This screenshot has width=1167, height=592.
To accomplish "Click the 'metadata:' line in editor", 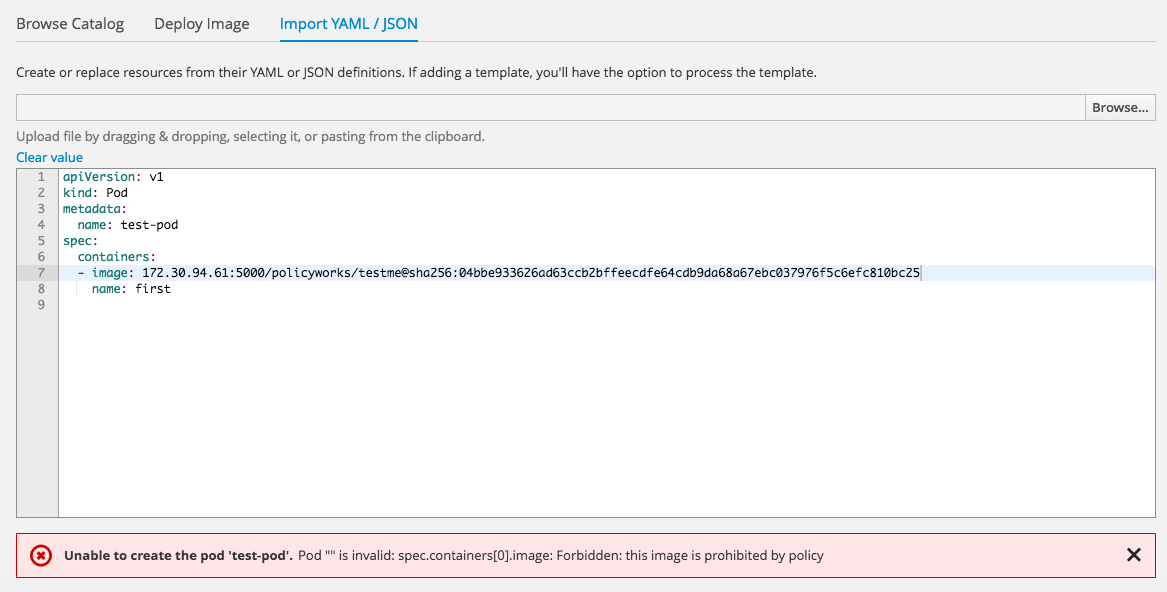I will click(95, 209).
